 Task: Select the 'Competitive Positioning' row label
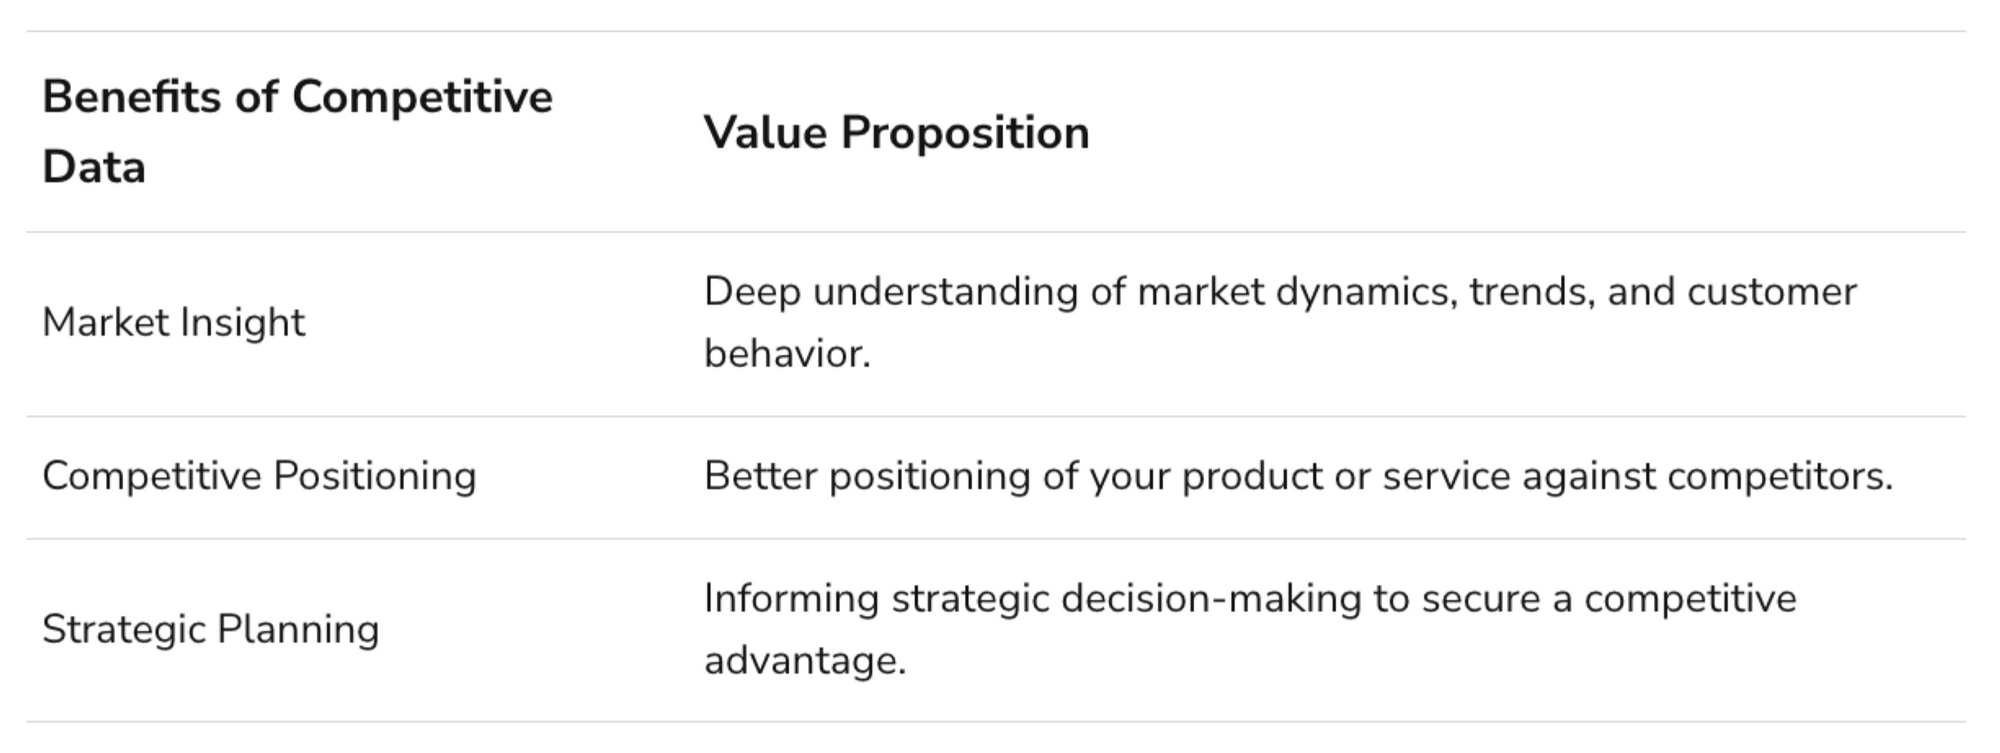pos(259,476)
